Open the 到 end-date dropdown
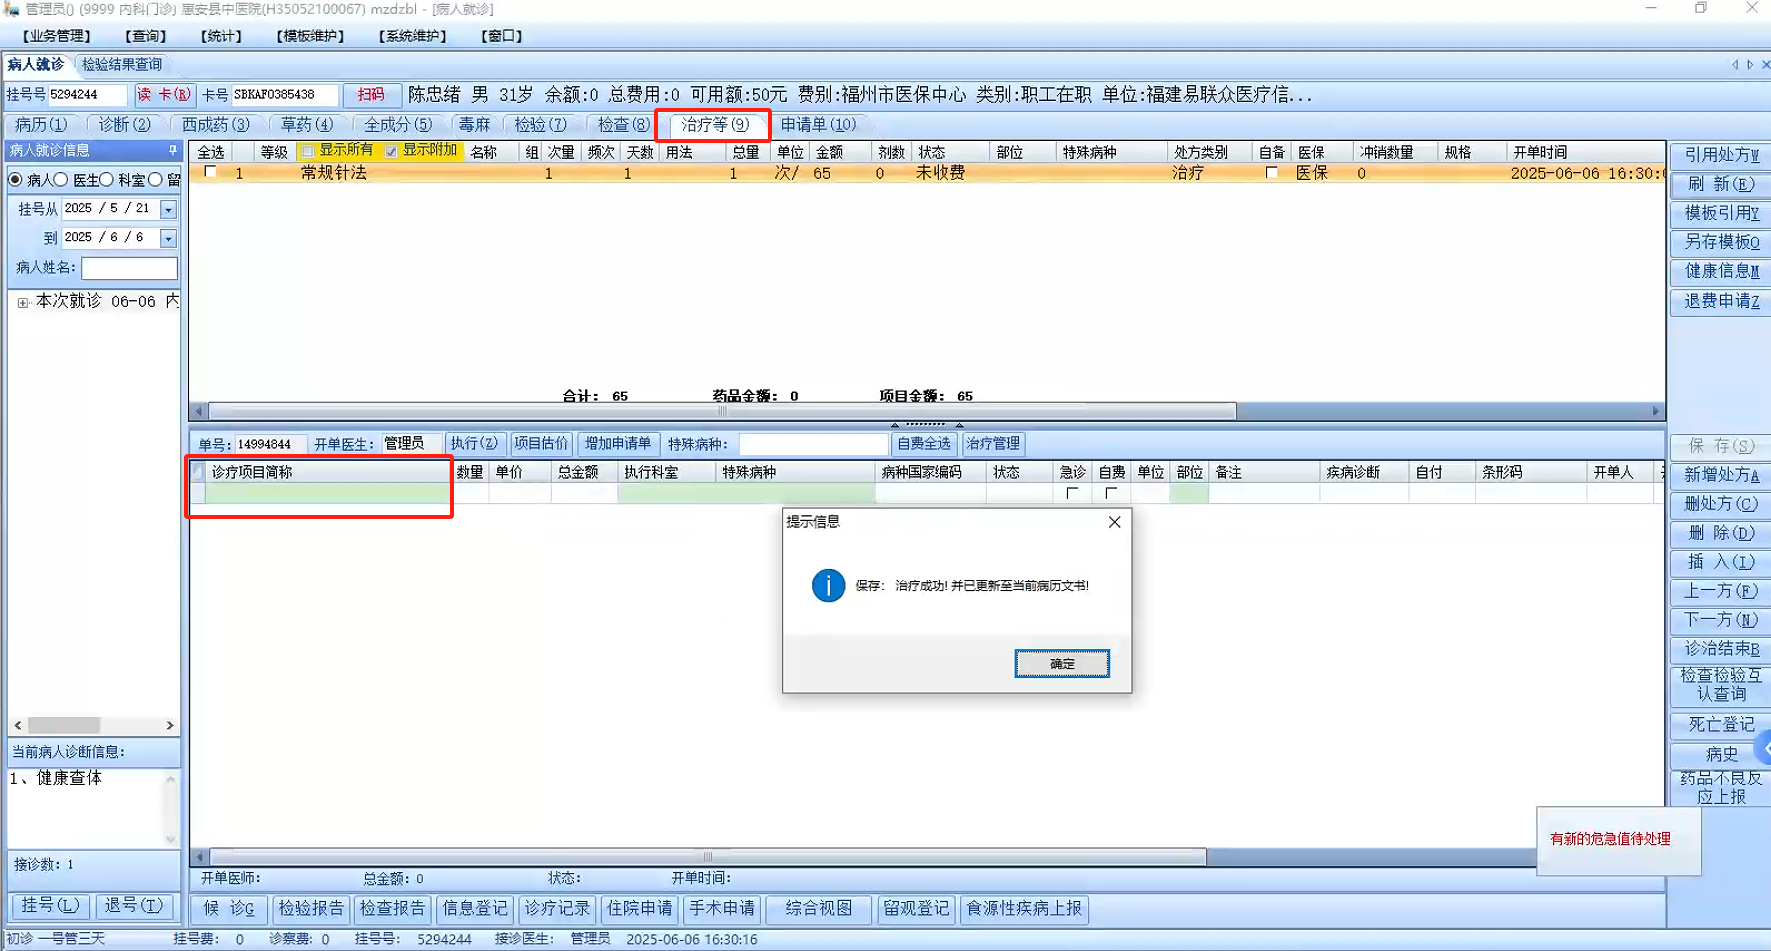The height and width of the screenshot is (951, 1771). (x=168, y=238)
